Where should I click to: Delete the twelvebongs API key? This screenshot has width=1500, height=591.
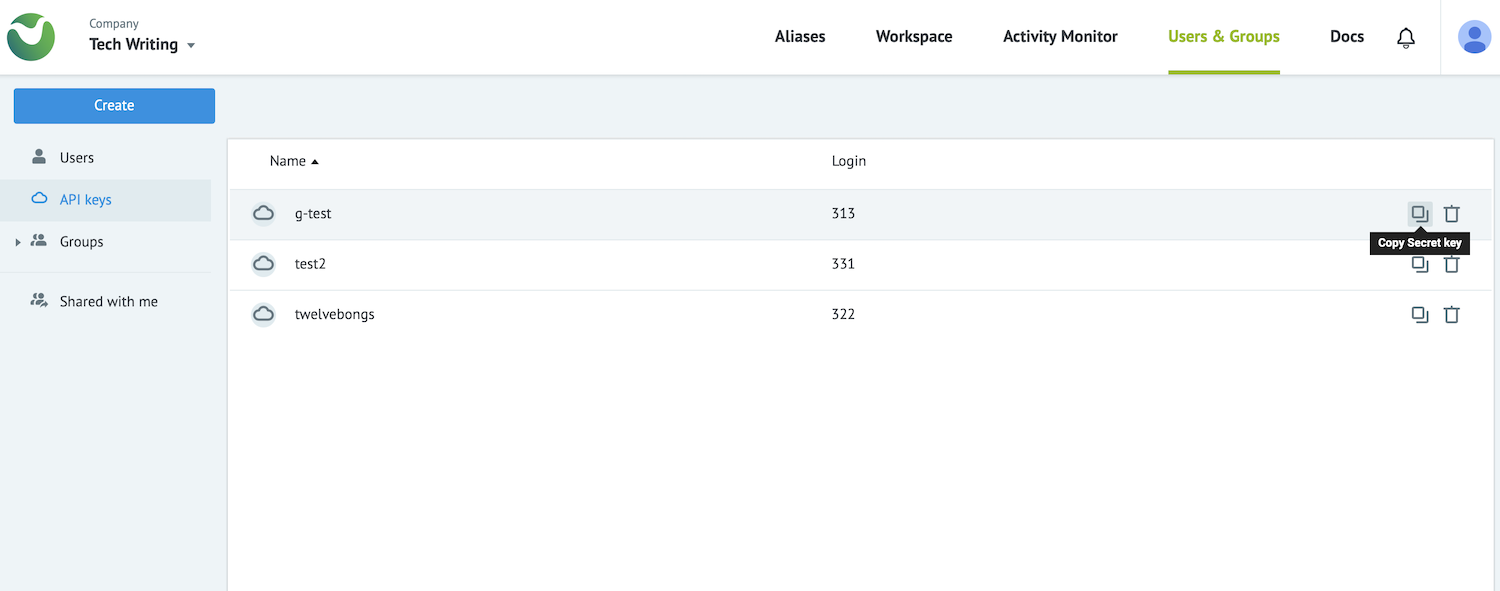(1452, 314)
